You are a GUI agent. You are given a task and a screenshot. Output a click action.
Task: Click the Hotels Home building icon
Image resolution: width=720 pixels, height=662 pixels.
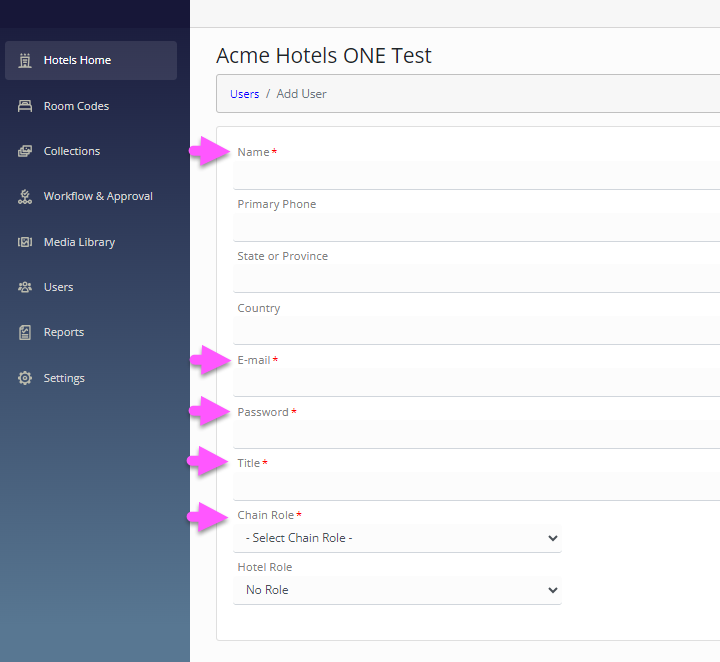[x=25, y=60]
